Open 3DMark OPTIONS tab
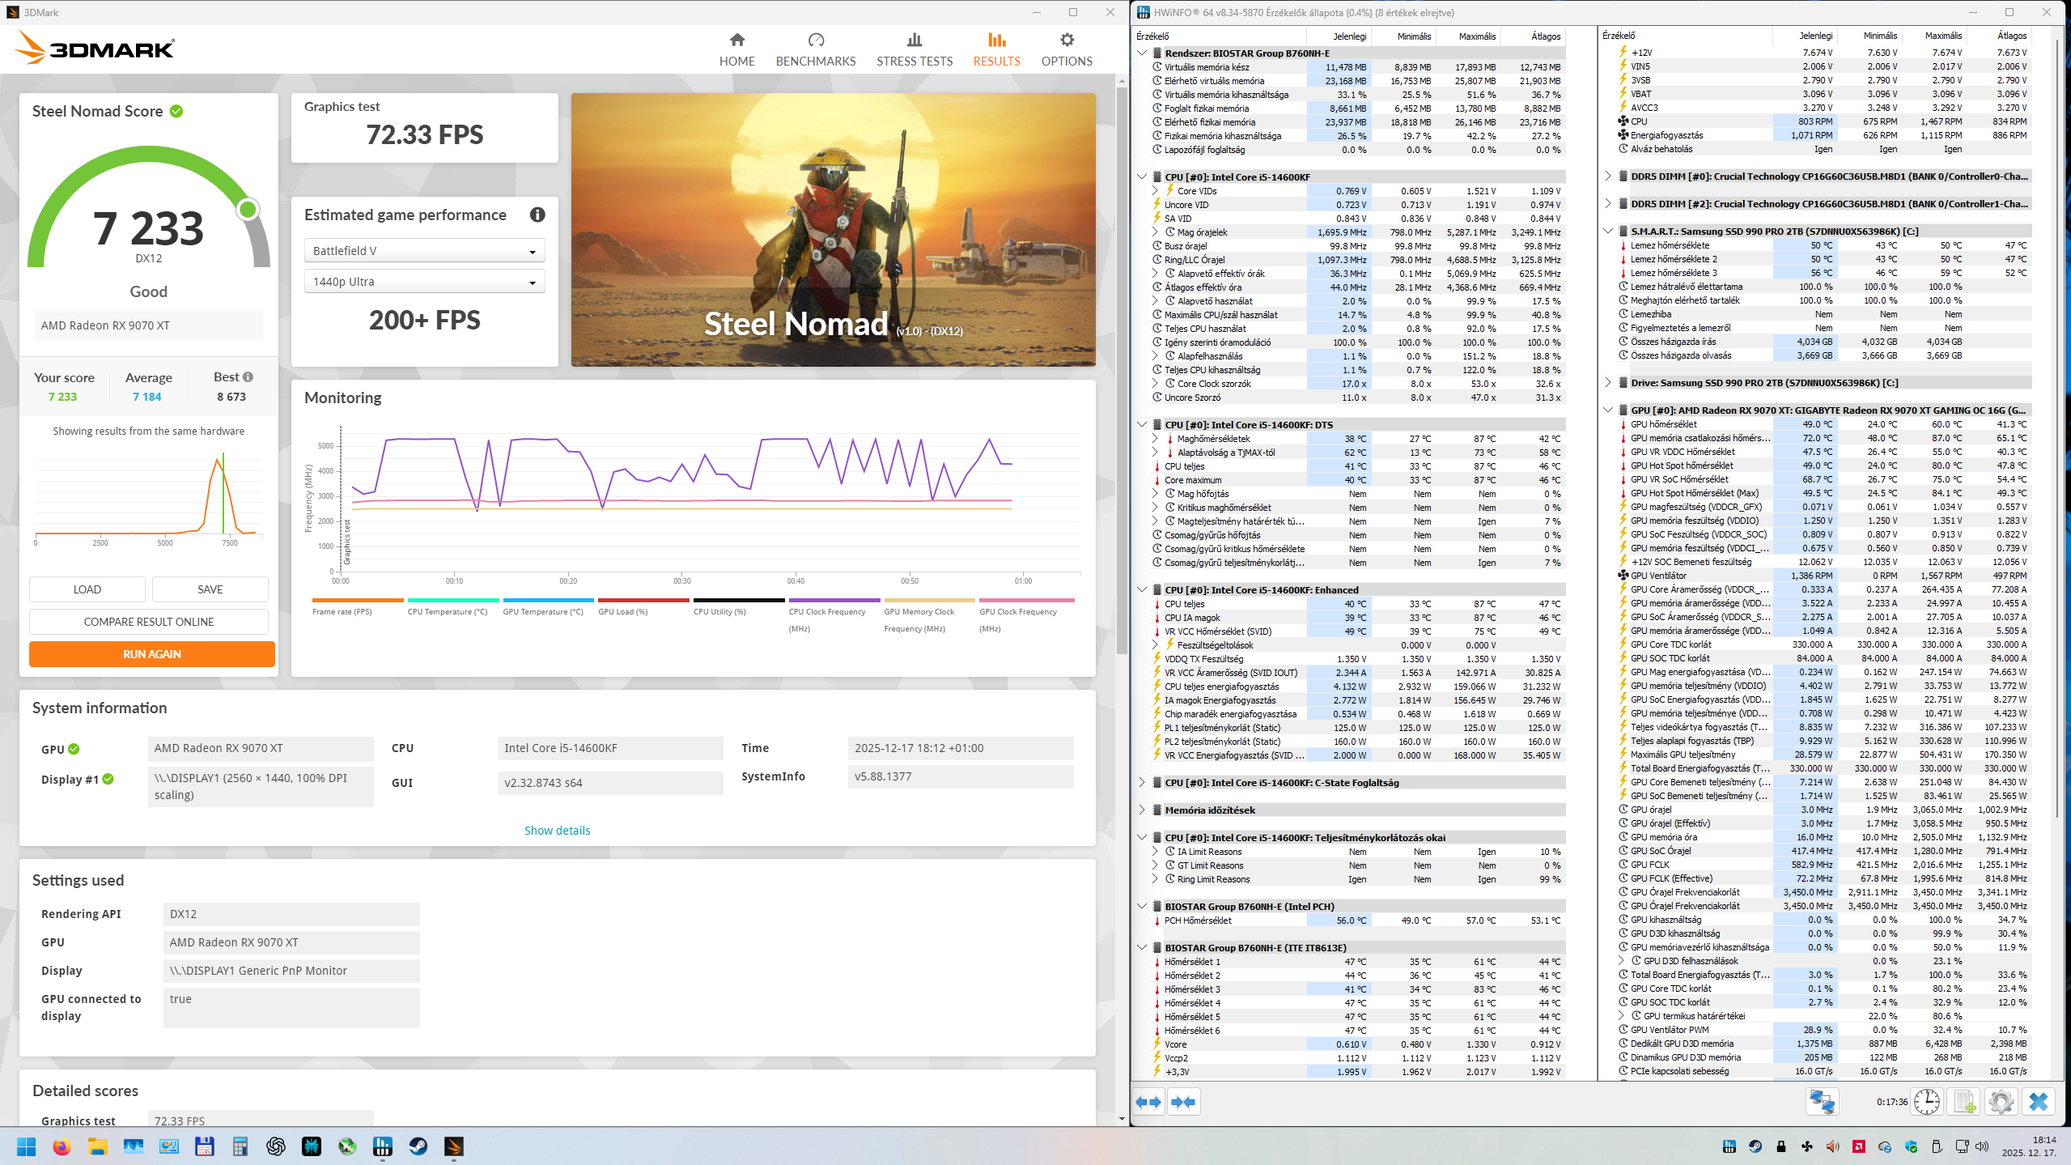Screen dimensions: 2071x1165 [1067, 49]
